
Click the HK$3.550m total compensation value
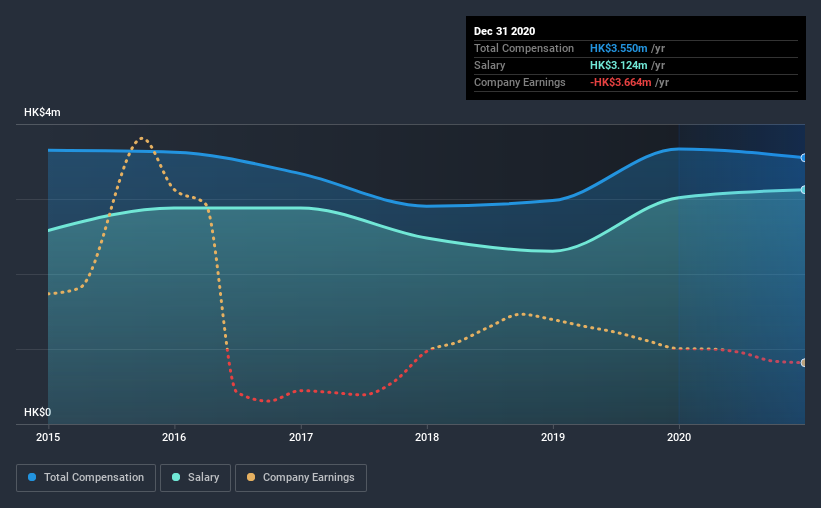[618, 48]
